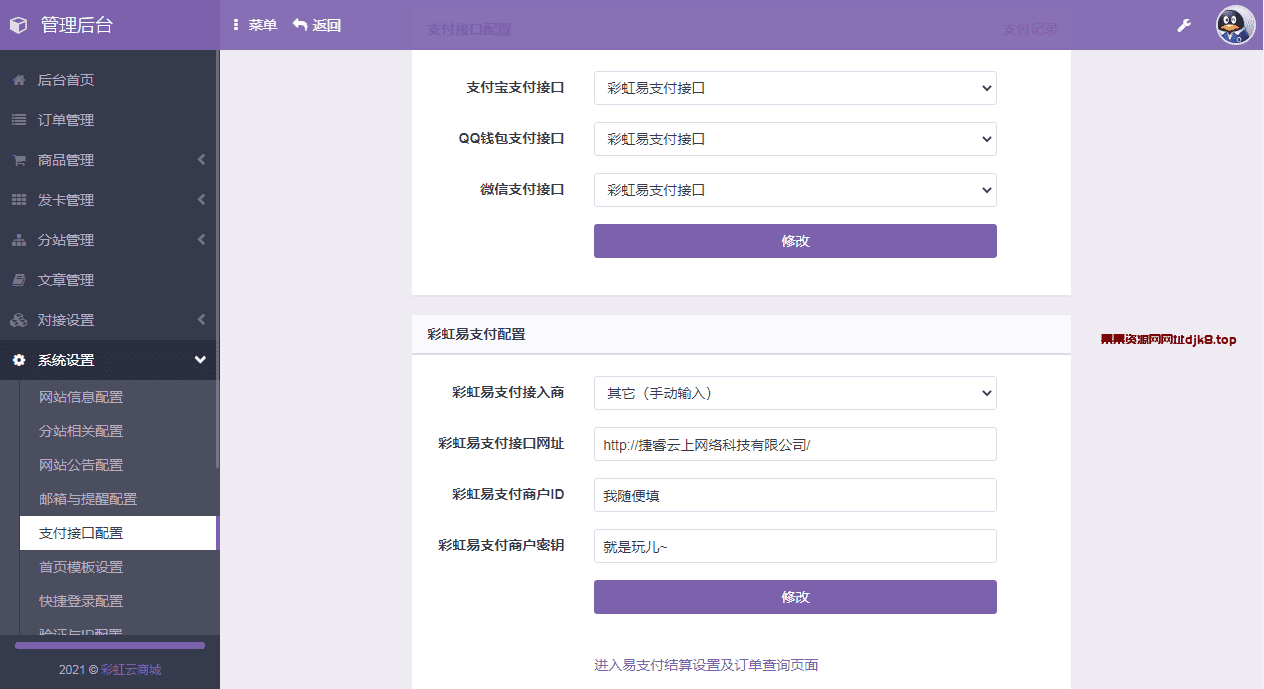Open the 易支付结算设置及订单查询 link
The height and width of the screenshot is (689, 1264).
click(704, 664)
